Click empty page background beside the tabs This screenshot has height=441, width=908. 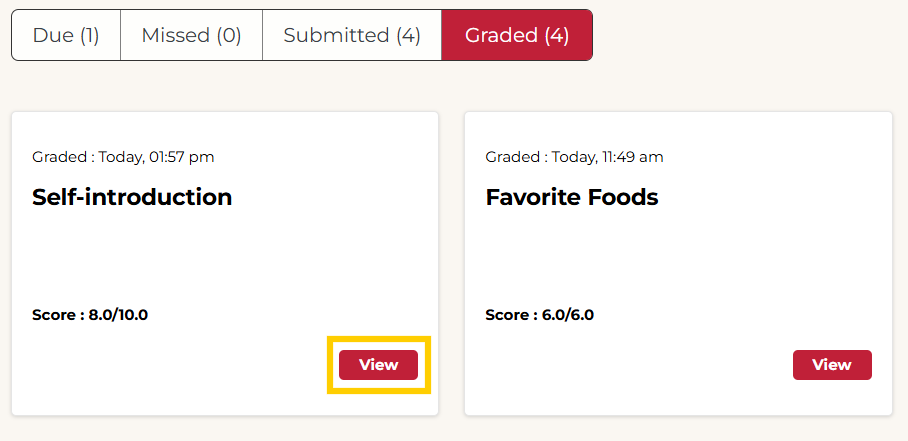click(x=747, y=35)
